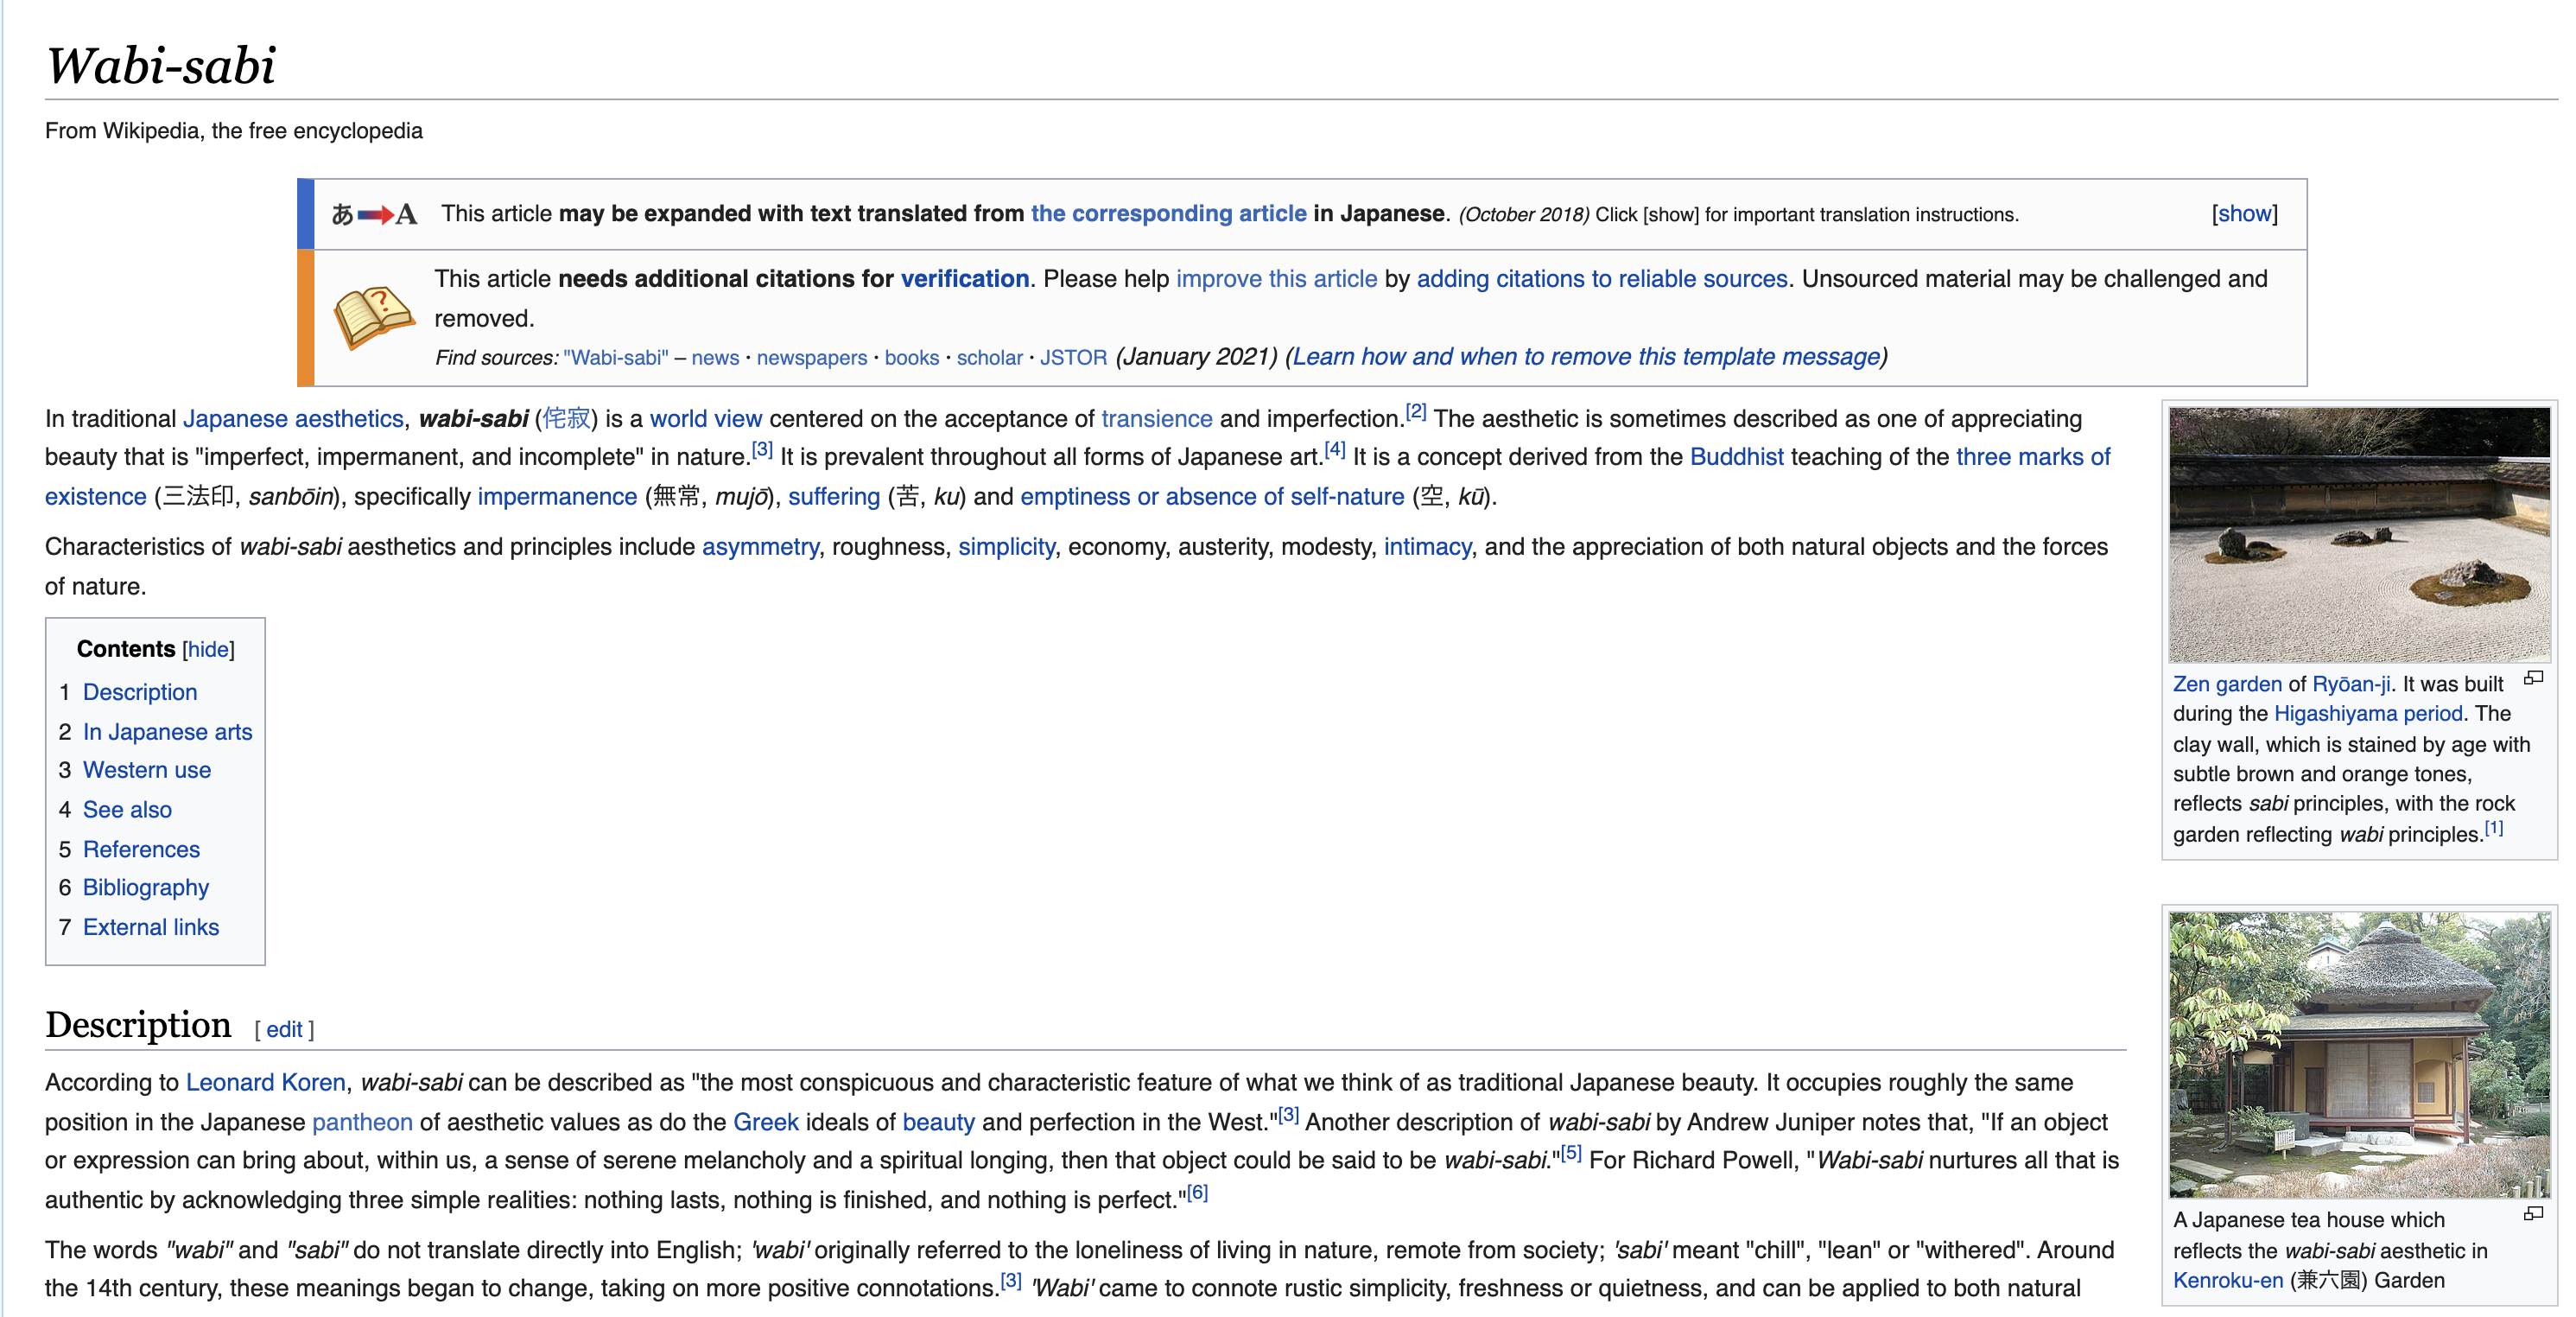Follow the Leonard Koren link
Screen dimensions: 2576x1317
click(x=265, y=1083)
